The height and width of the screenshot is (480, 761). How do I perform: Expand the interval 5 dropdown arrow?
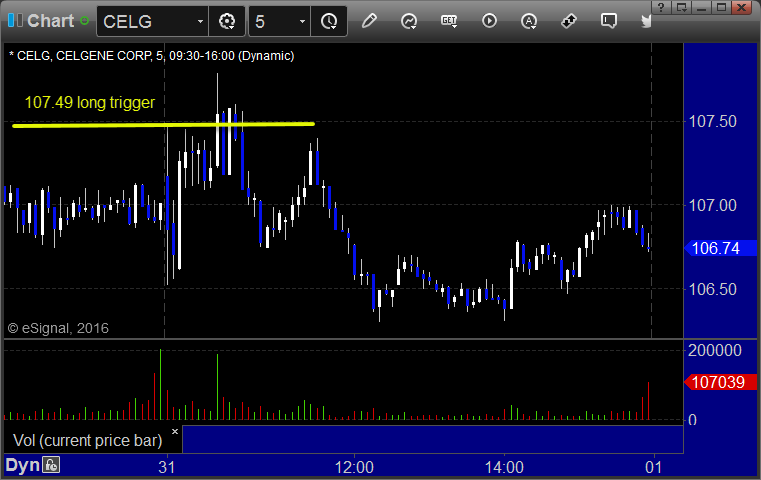click(302, 21)
